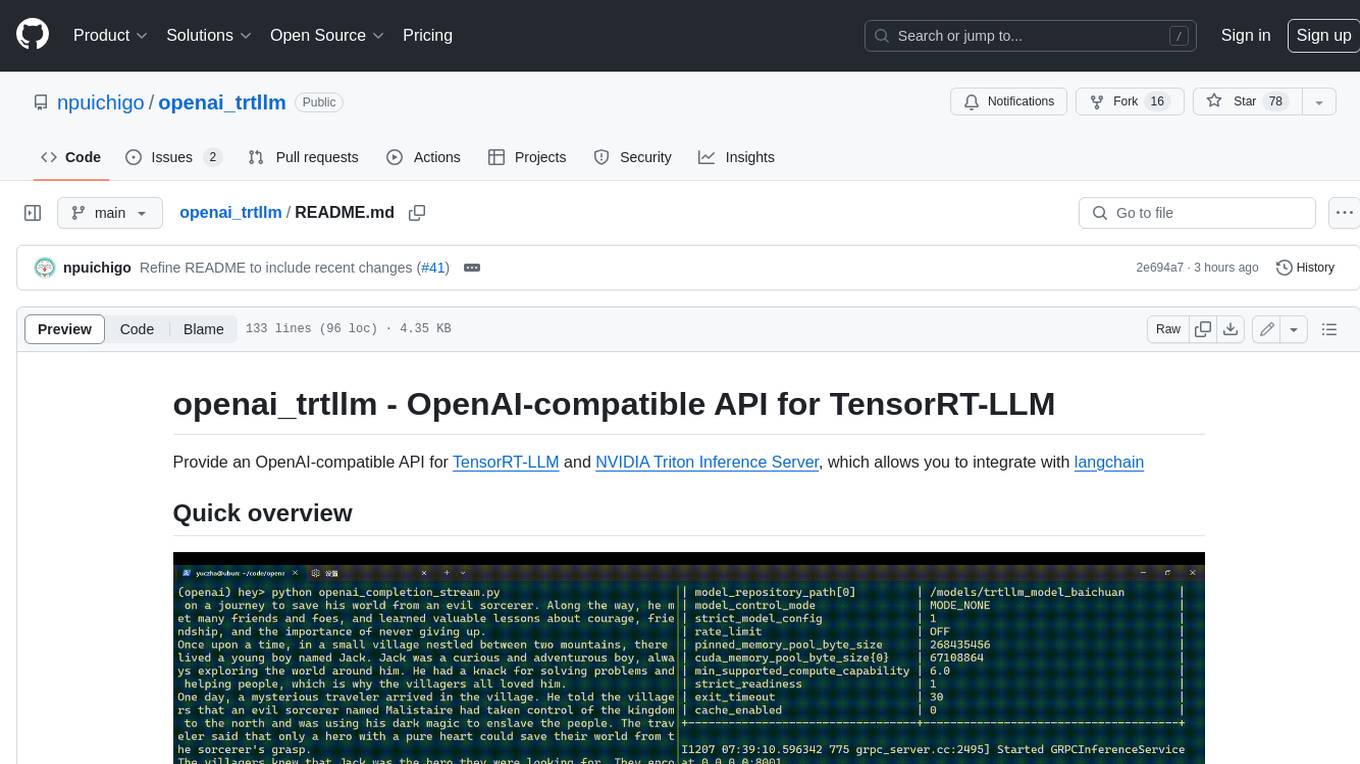Open the openai_trtllm repository link
The height and width of the screenshot is (764, 1360).
[x=222, y=102]
